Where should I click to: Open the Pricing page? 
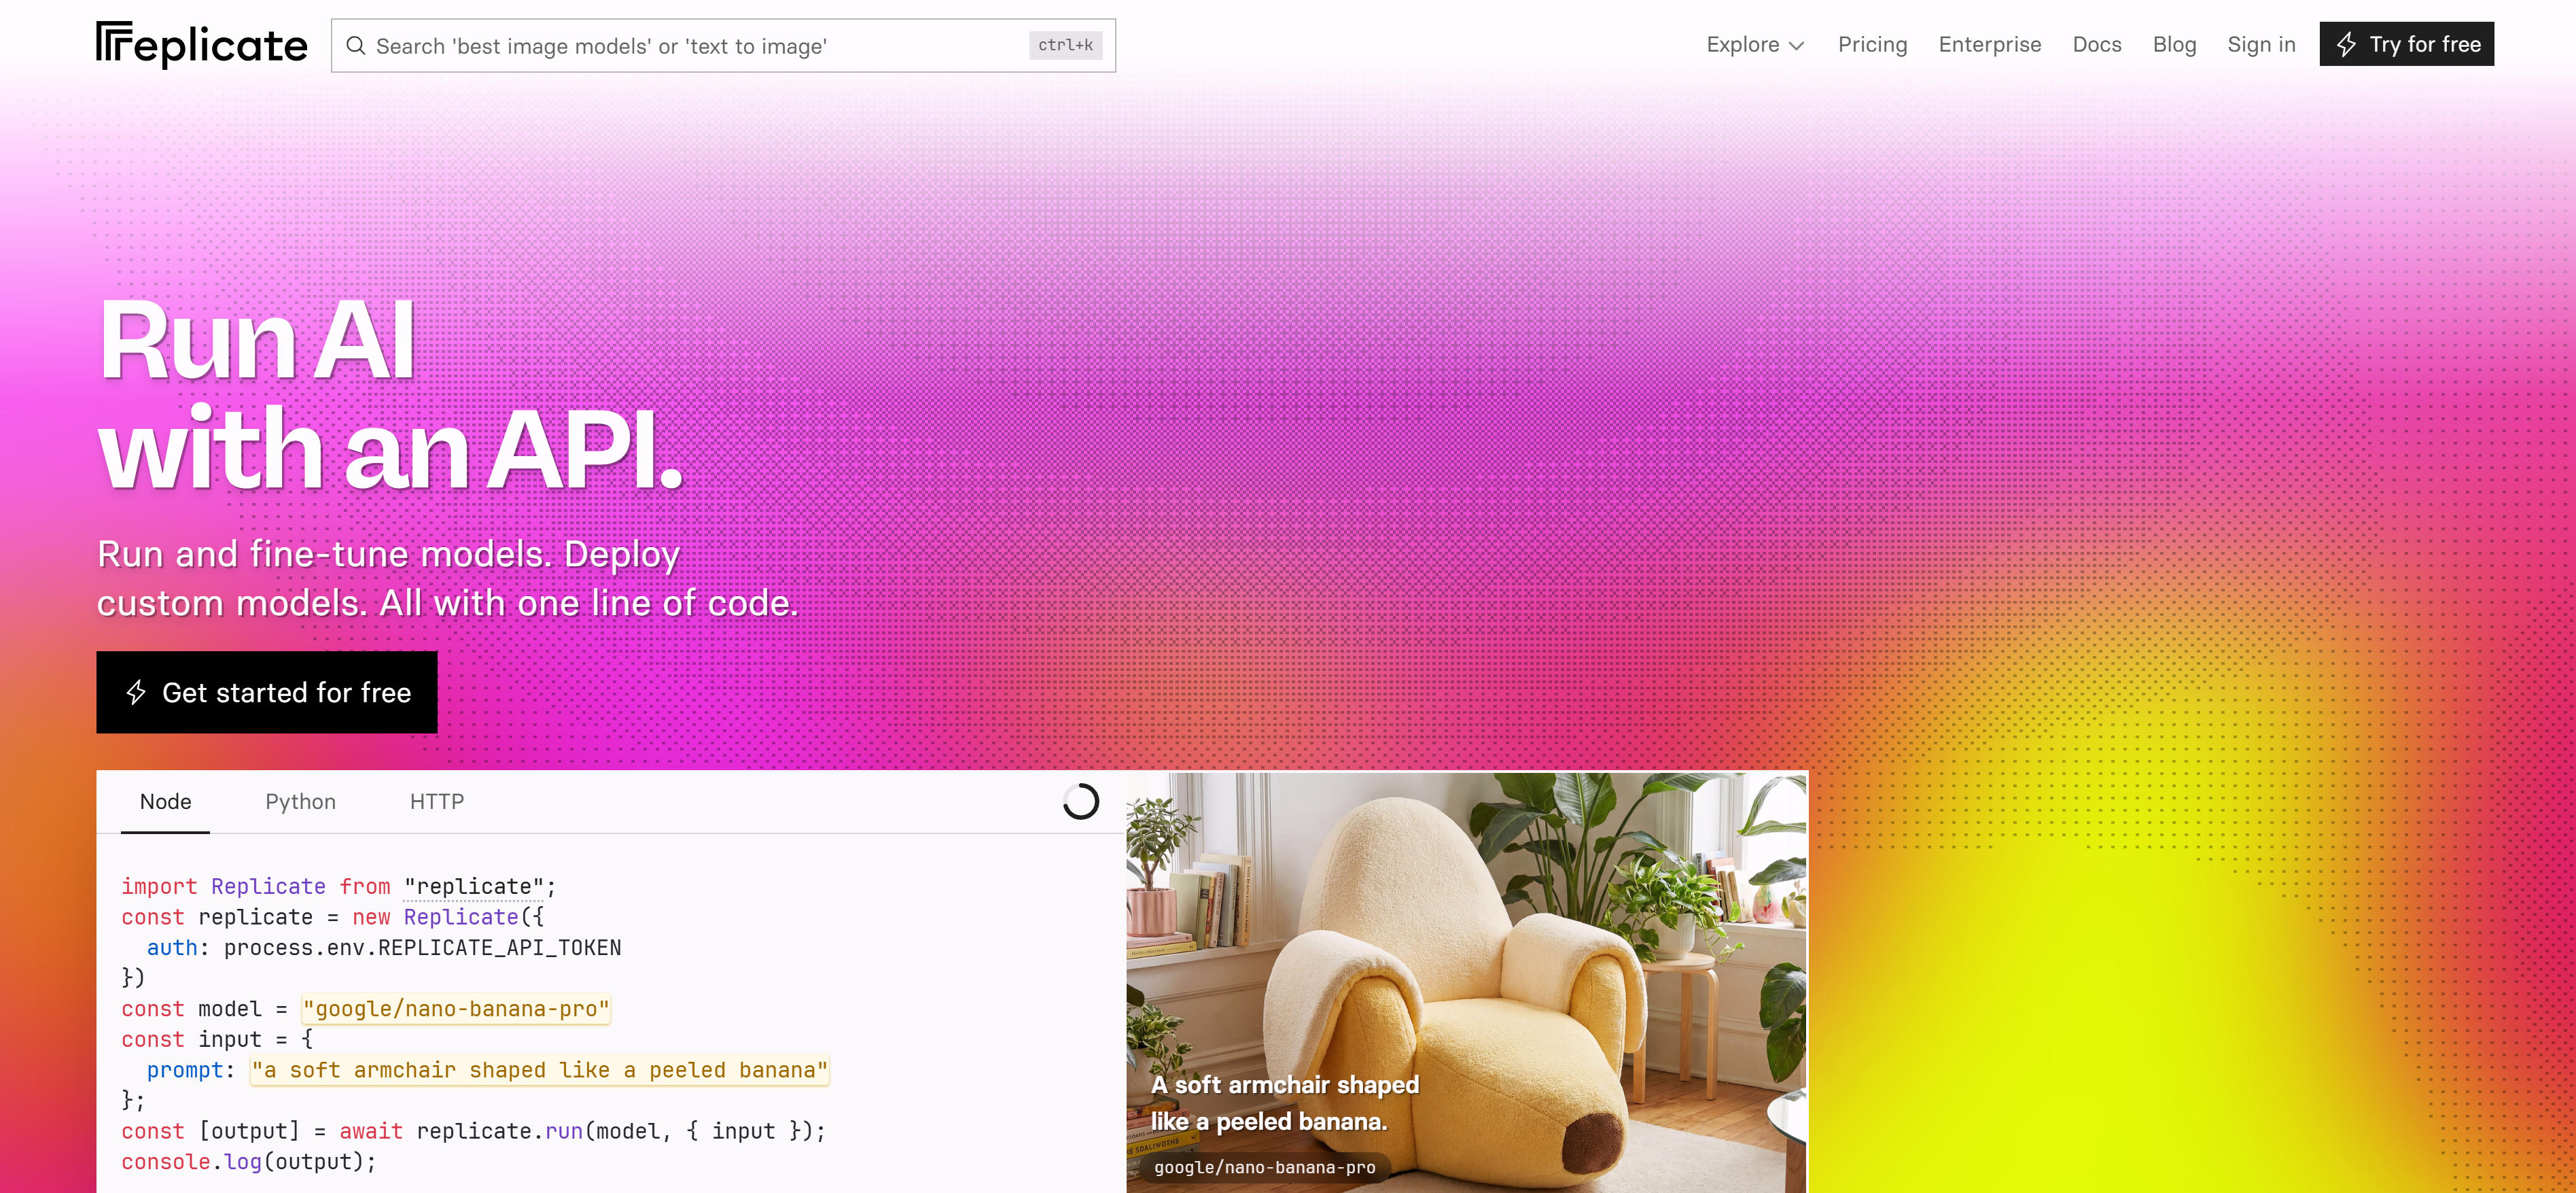tap(1872, 44)
